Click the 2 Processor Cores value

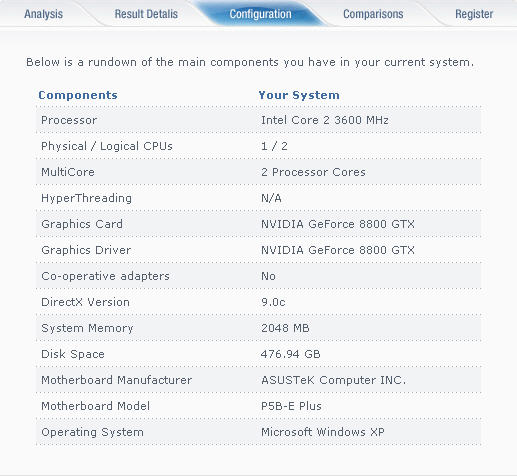(313, 172)
